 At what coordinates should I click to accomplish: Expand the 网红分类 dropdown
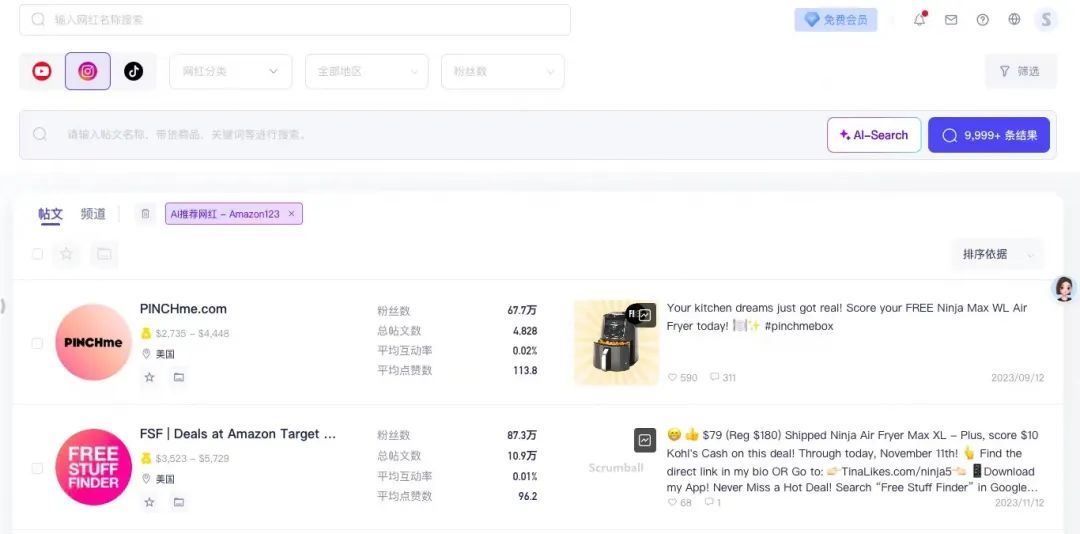230,71
